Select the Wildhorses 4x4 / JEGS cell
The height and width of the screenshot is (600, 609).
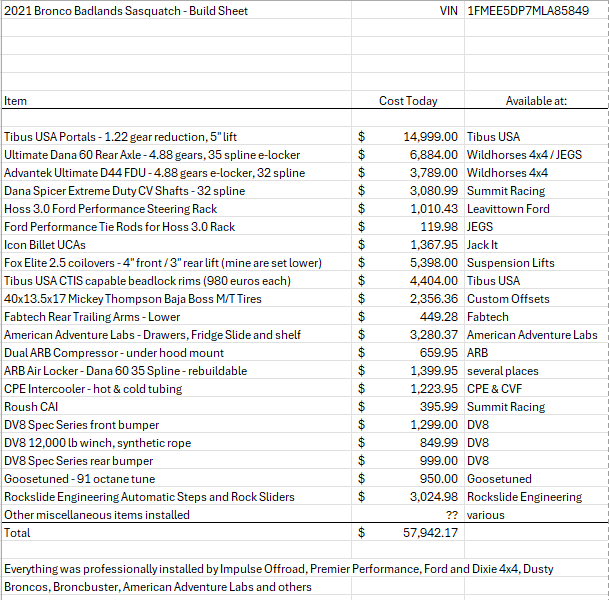point(536,155)
